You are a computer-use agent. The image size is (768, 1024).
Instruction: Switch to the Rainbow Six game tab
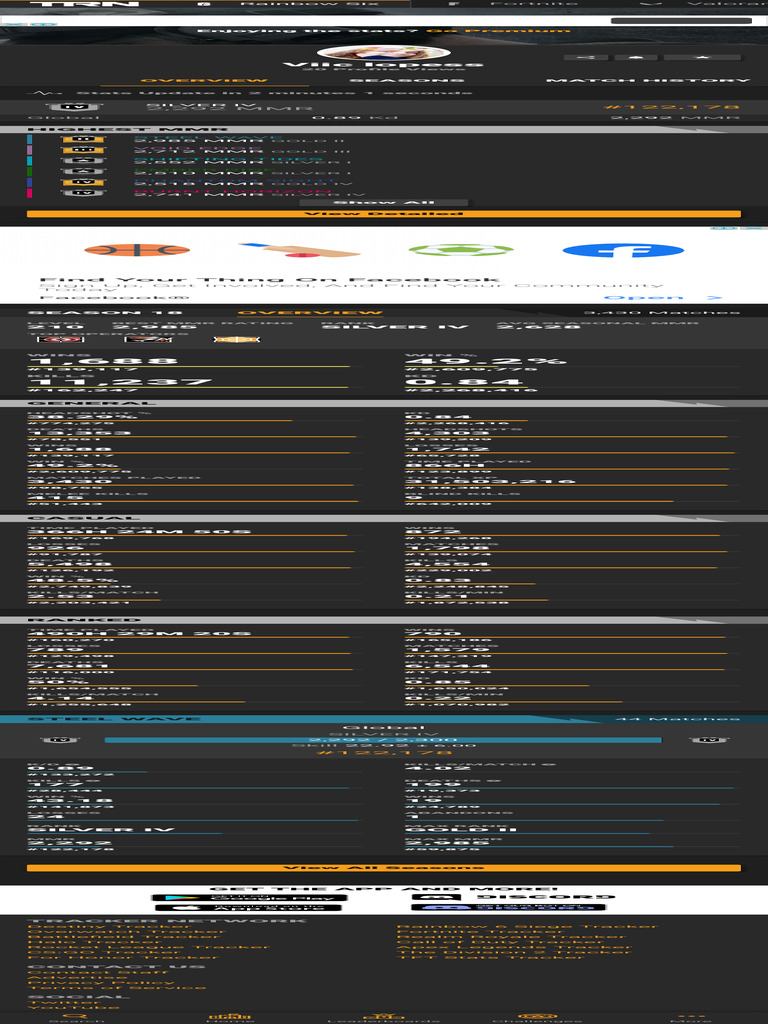click(x=295, y=4)
